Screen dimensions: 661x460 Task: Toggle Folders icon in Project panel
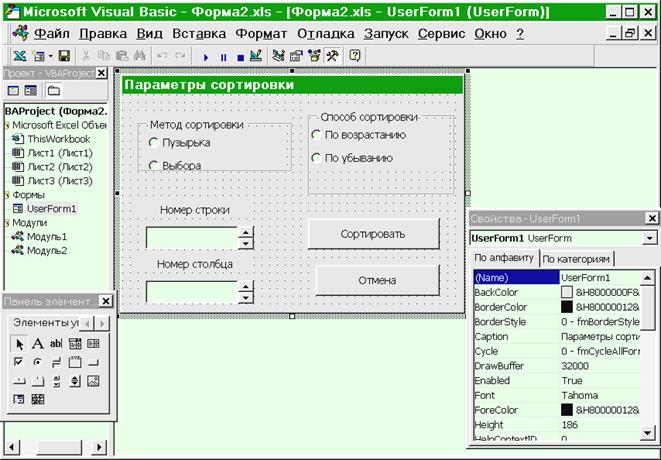[x=54, y=91]
